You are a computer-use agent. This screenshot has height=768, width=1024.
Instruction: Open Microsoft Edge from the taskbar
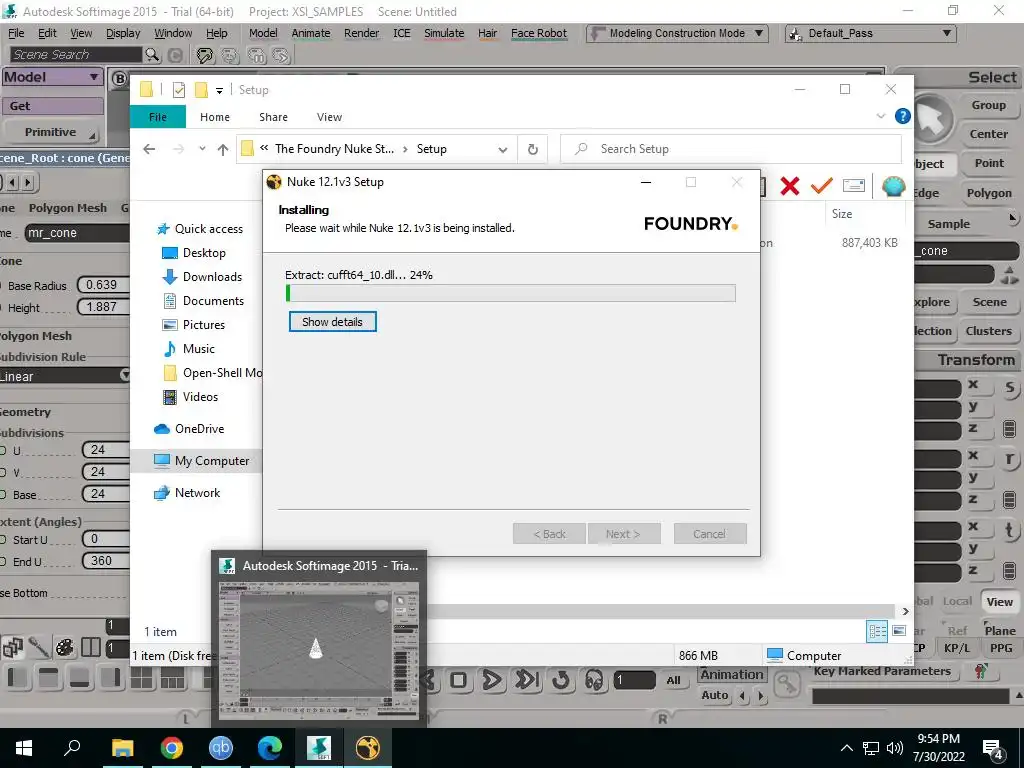pyautogui.click(x=270, y=748)
